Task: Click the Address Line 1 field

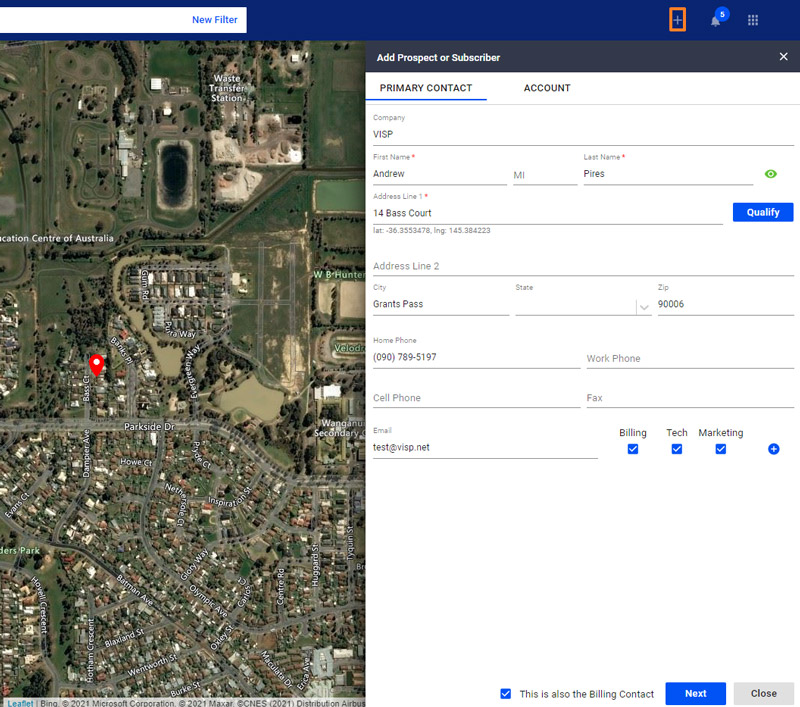Action: pyautogui.click(x=547, y=213)
